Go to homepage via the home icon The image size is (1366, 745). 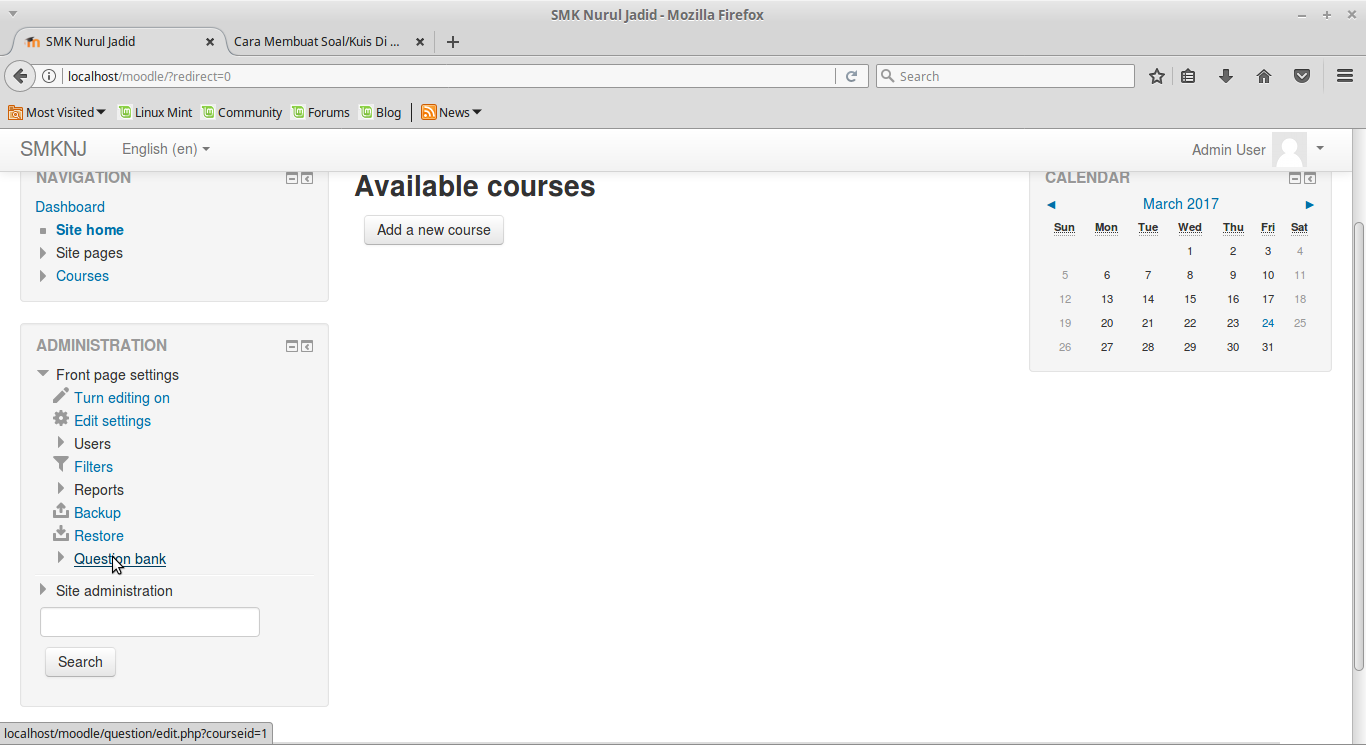pos(1263,75)
